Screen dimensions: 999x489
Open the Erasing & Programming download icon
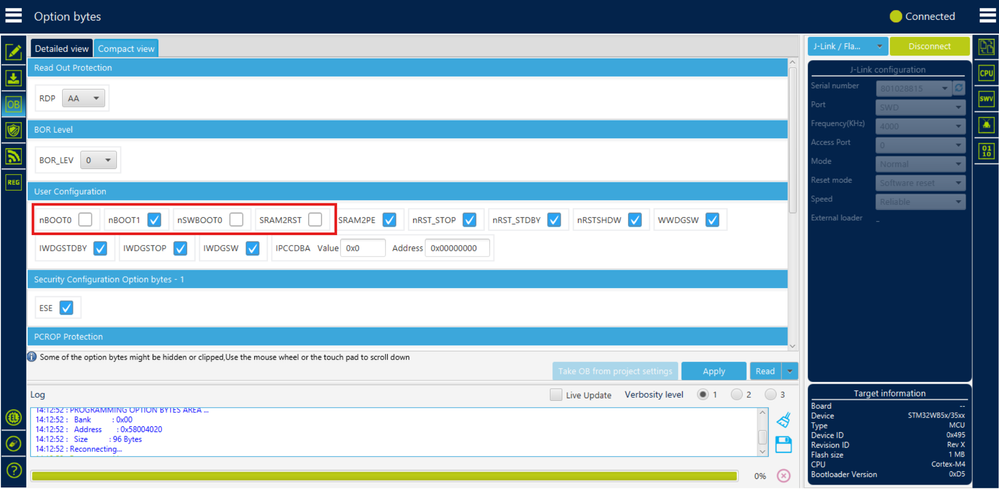(13, 78)
